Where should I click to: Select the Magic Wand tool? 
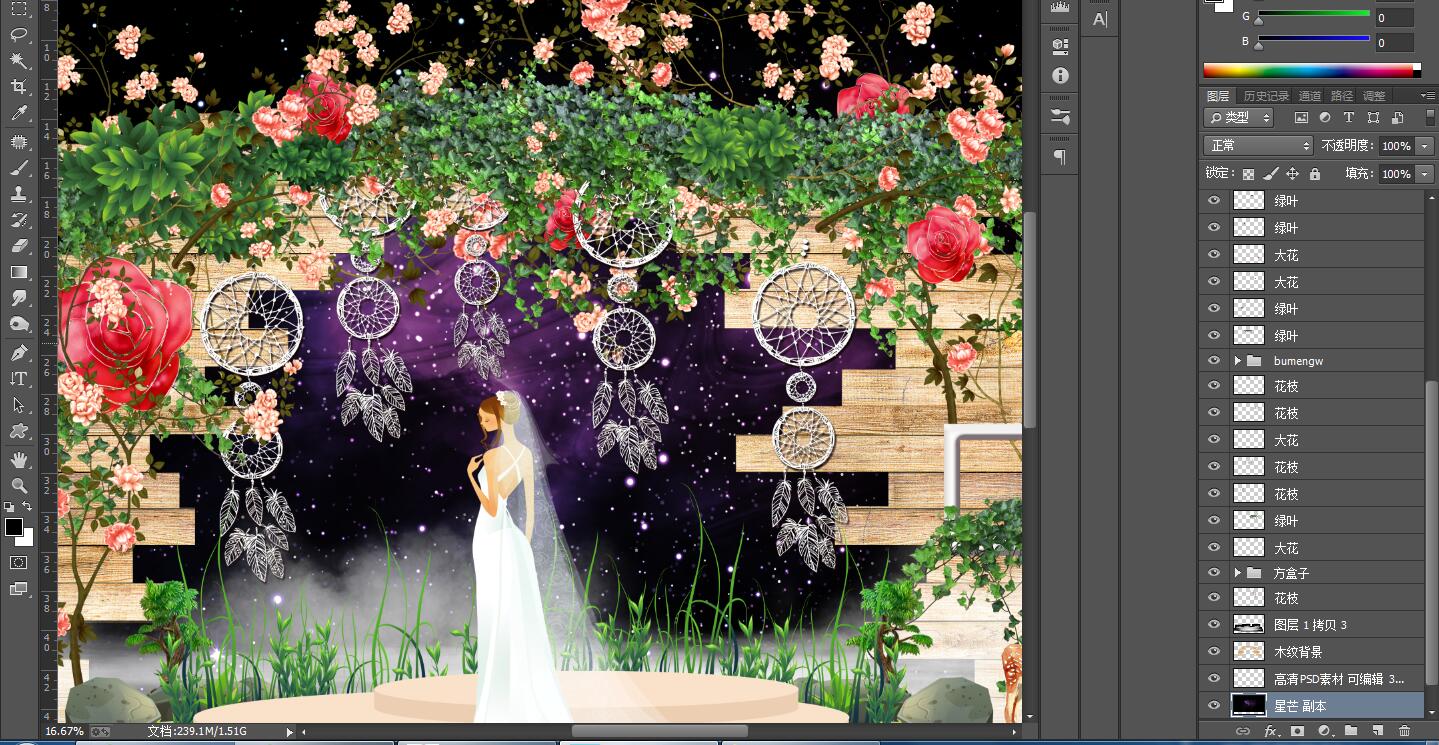coord(19,61)
